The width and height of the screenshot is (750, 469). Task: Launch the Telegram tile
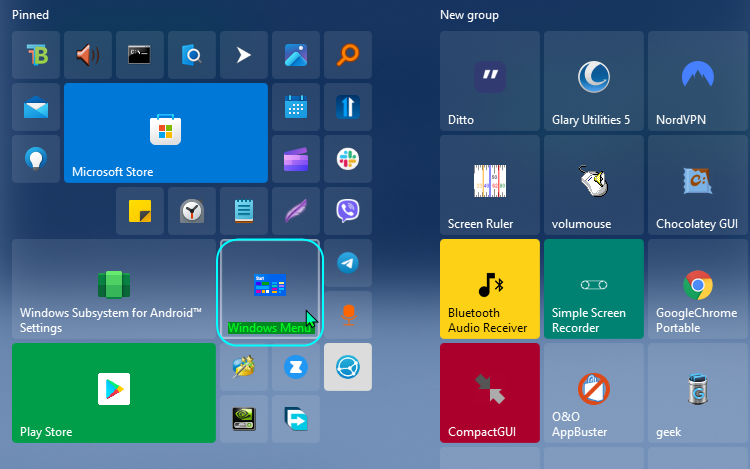(x=348, y=263)
